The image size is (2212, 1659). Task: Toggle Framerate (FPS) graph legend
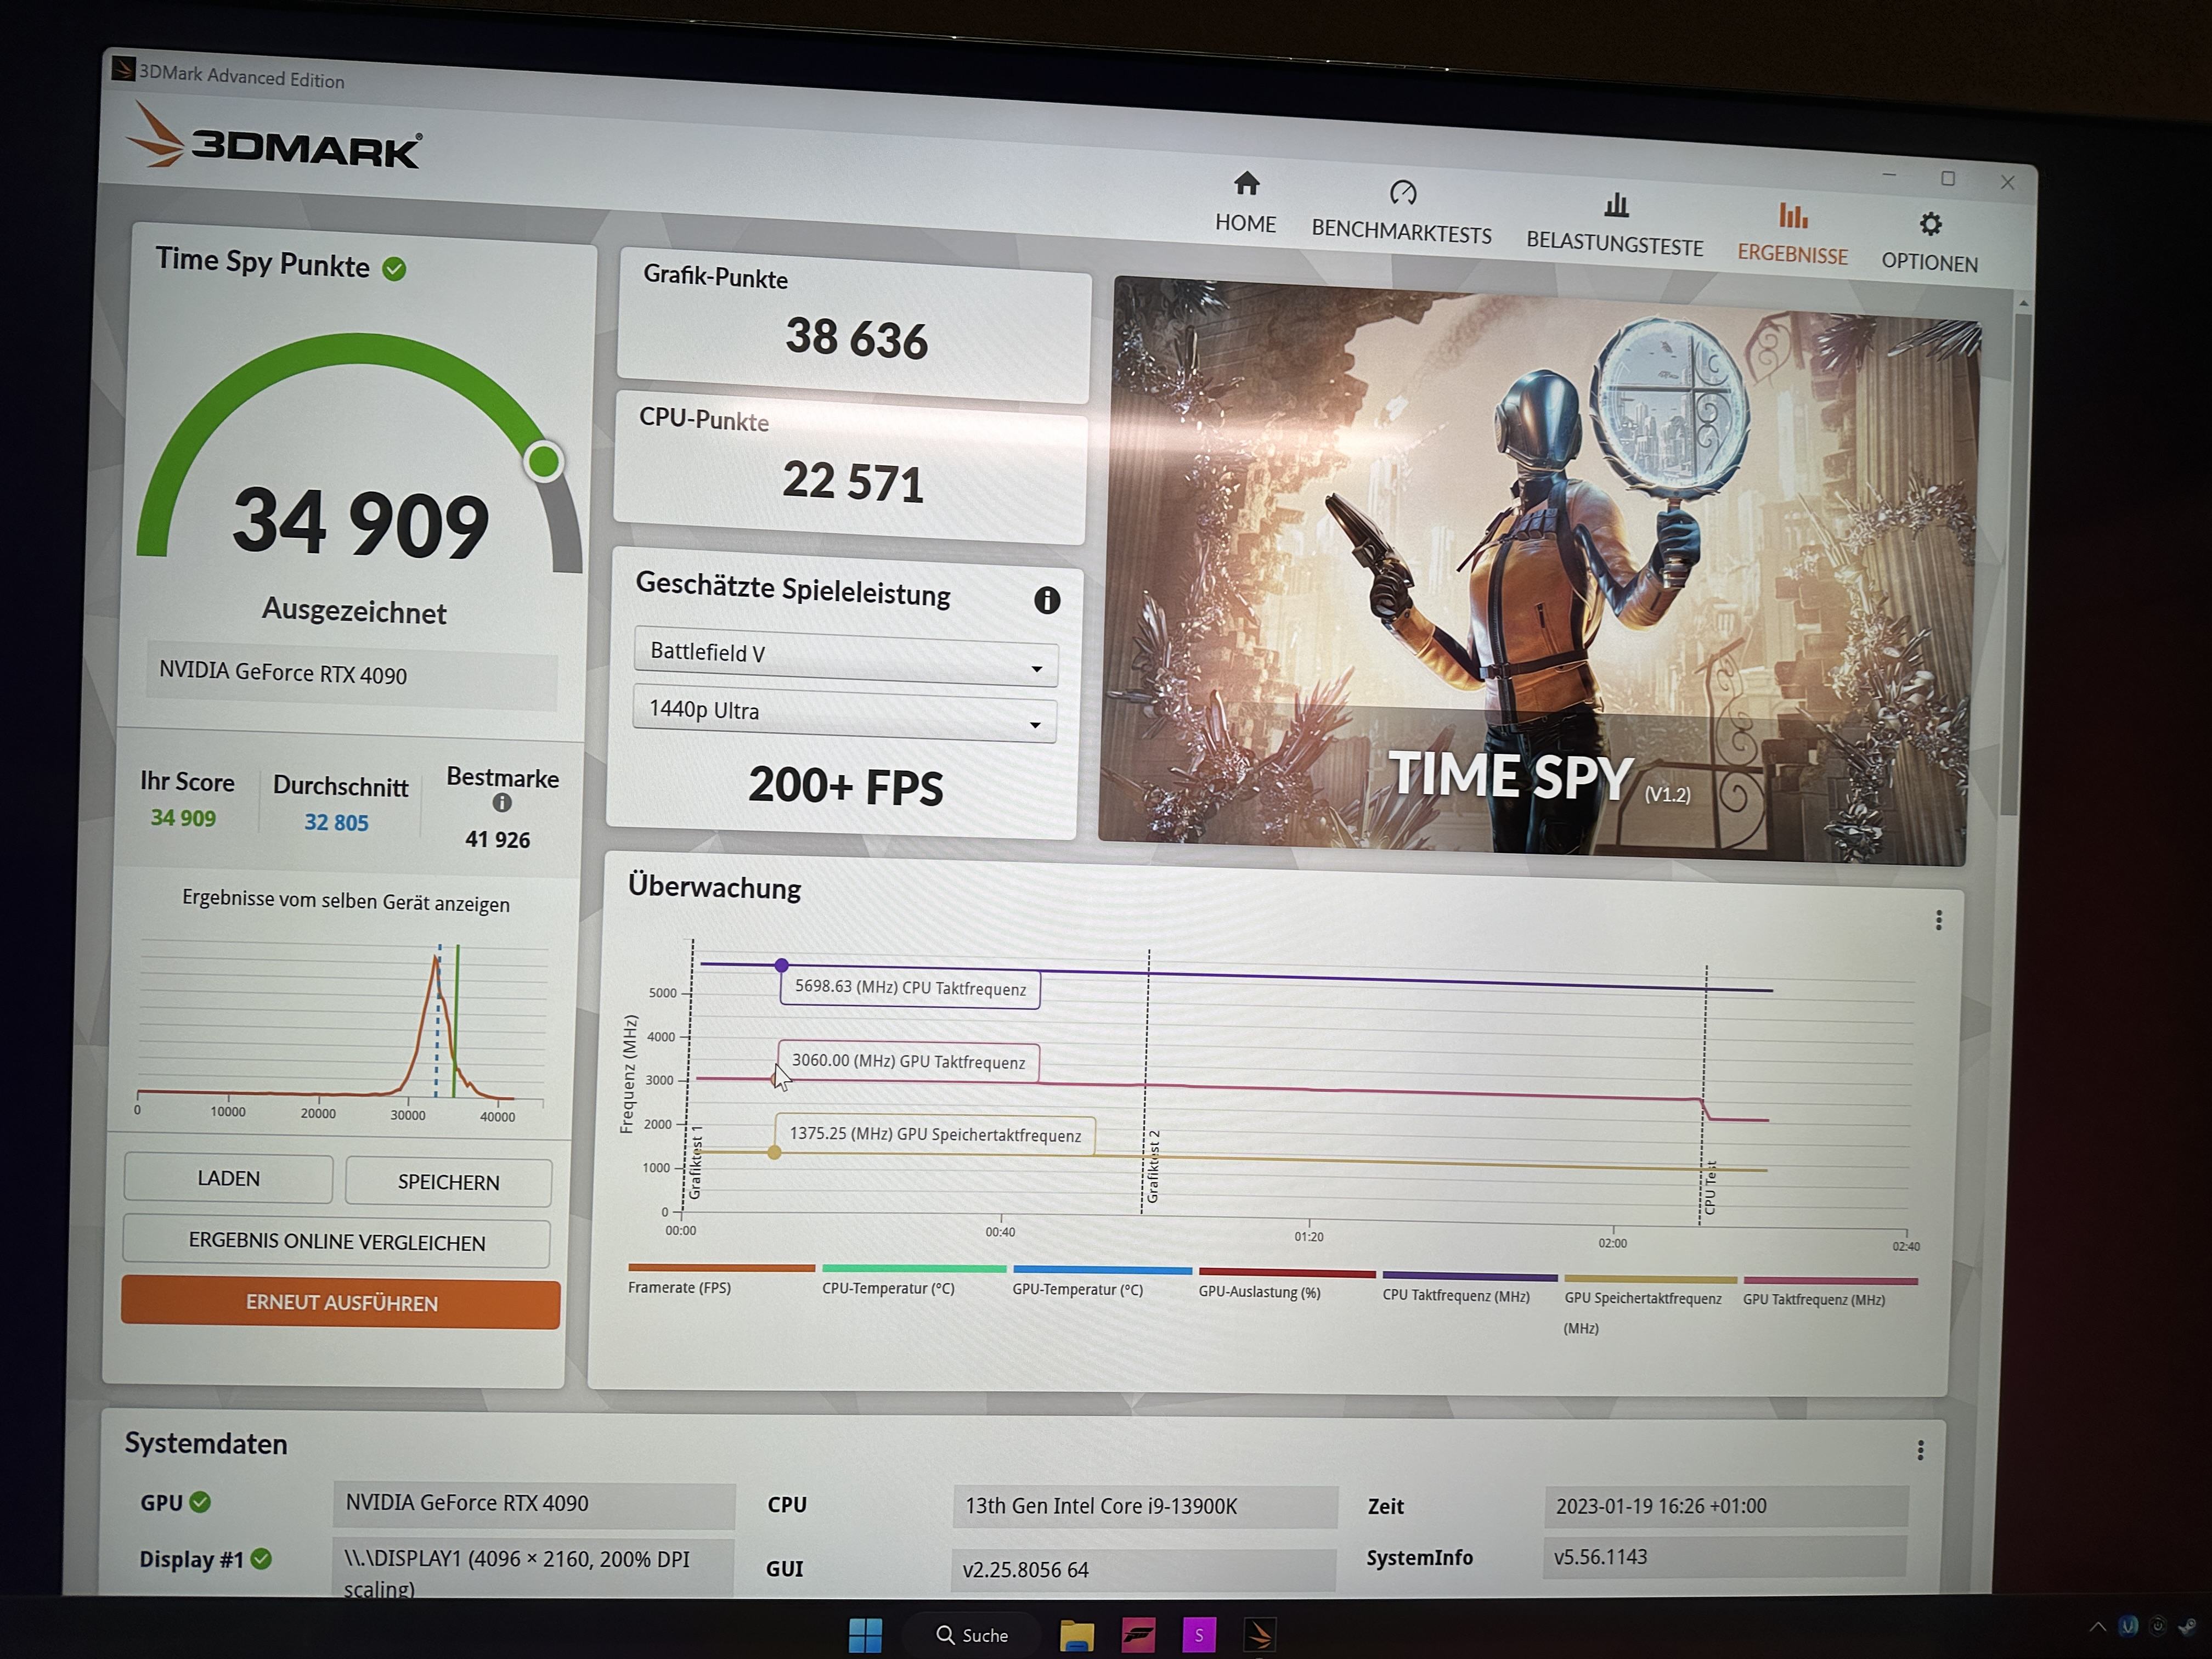click(x=721, y=1278)
